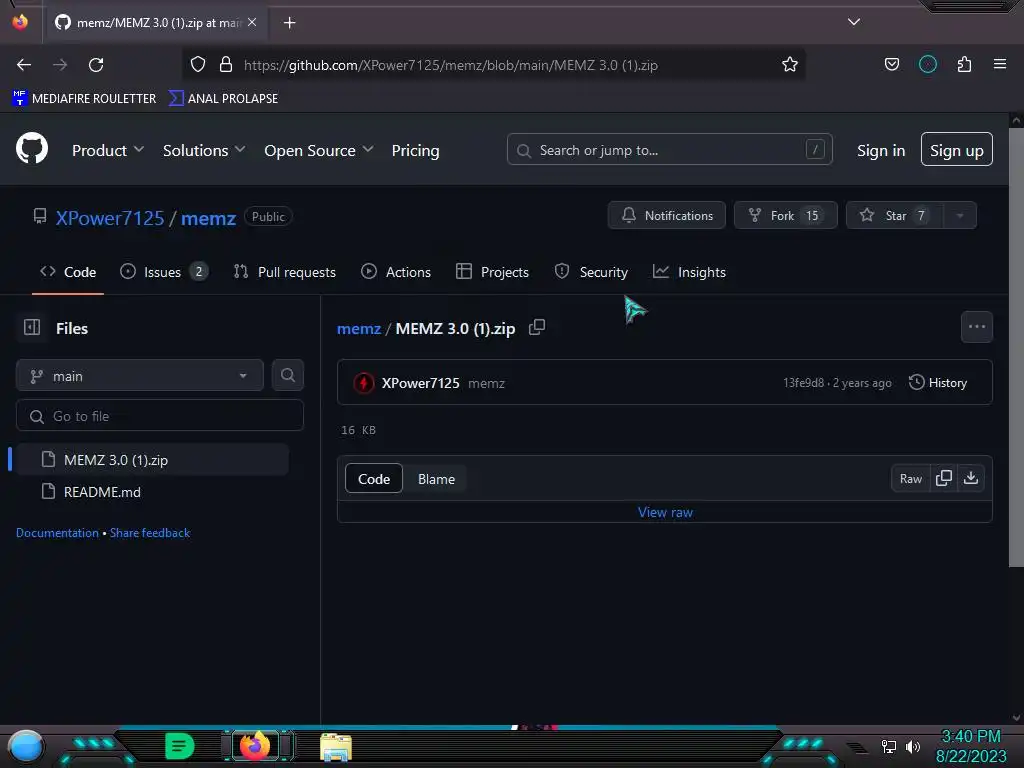Click the XPower7125 avatar icon
The height and width of the screenshot is (768, 1024).
[364, 383]
